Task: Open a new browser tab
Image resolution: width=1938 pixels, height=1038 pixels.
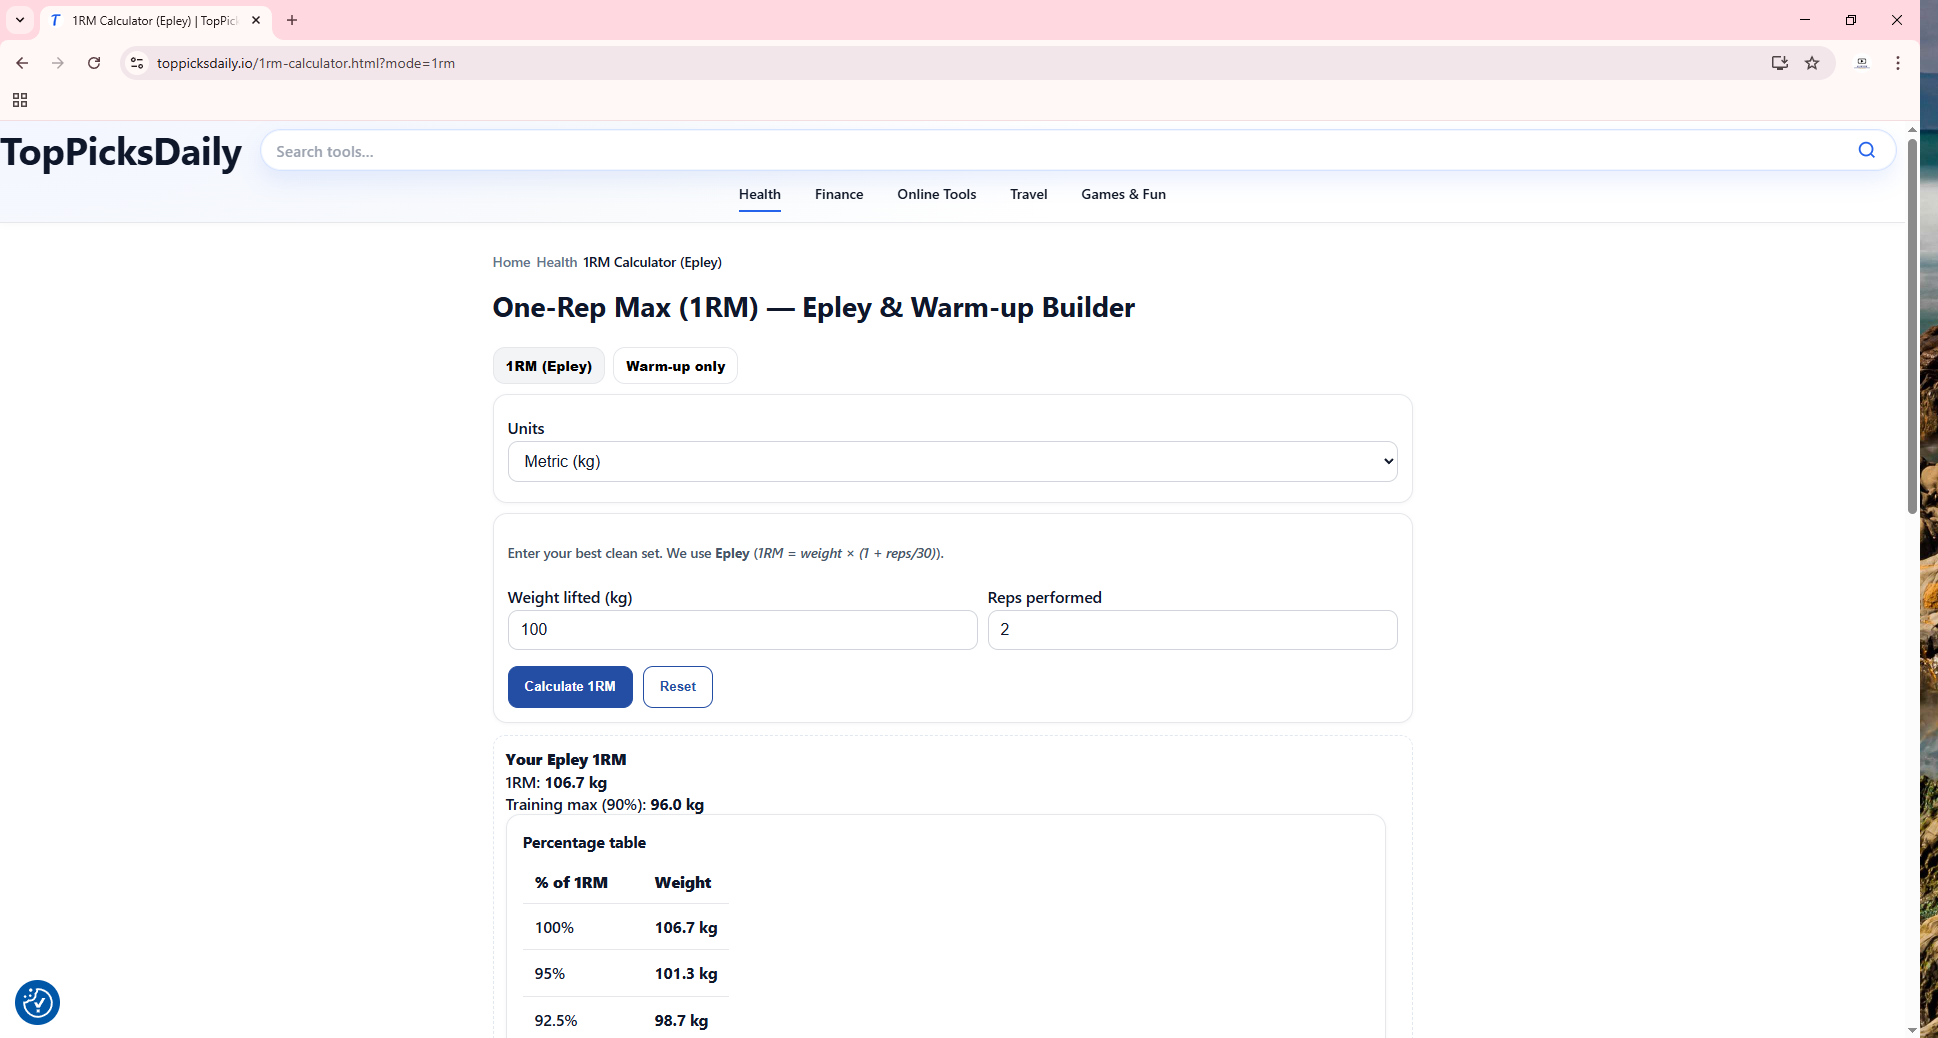Action: [292, 20]
